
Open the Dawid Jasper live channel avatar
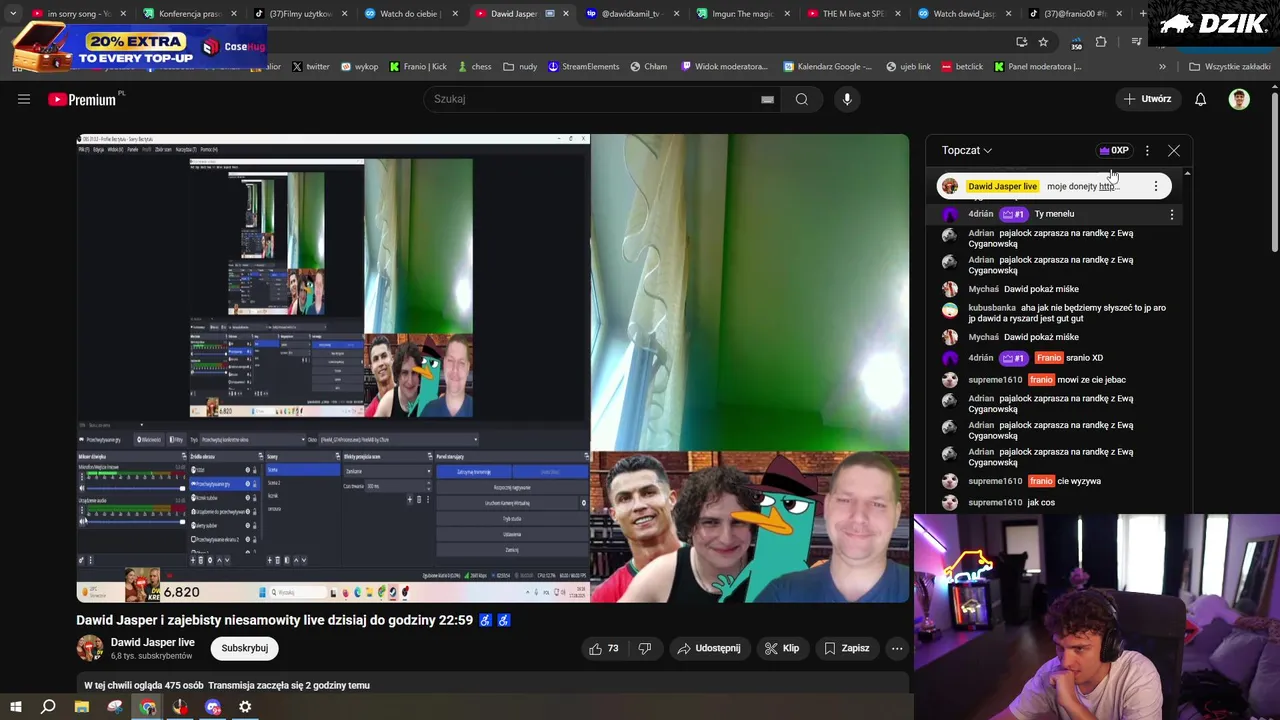90,648
